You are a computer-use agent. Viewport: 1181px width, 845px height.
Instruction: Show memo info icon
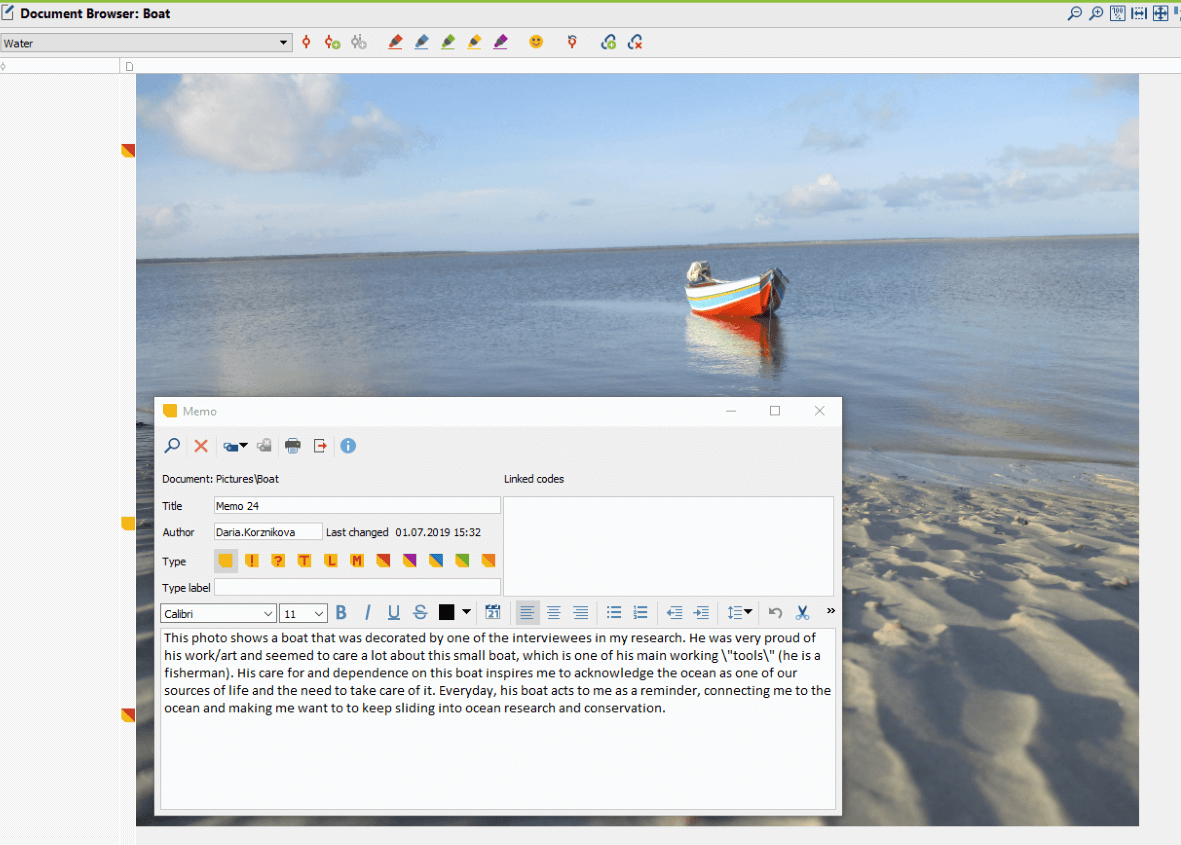[348, 446]
